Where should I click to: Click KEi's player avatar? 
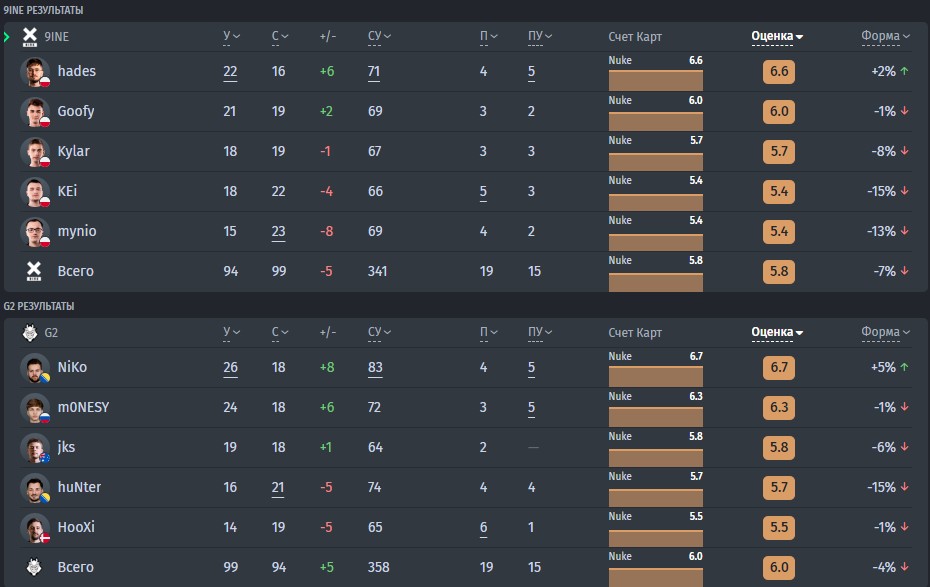(35, 192)
